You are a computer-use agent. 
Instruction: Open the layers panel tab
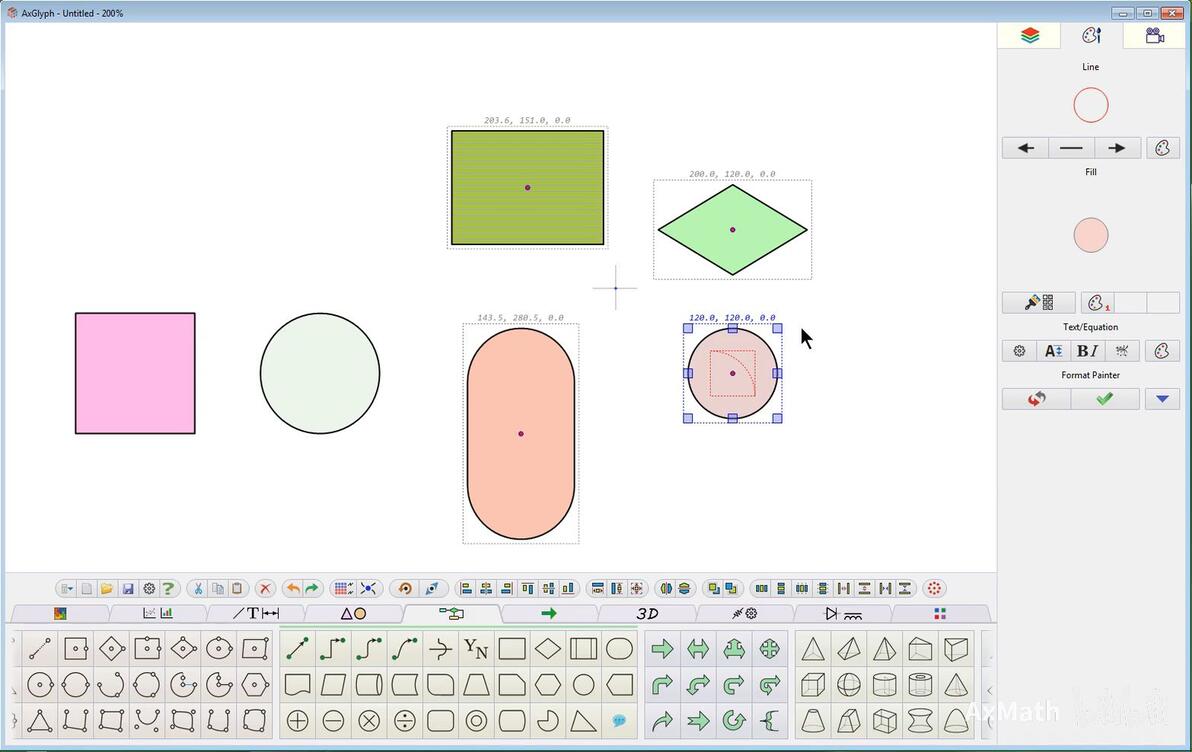coord(1029,36)
